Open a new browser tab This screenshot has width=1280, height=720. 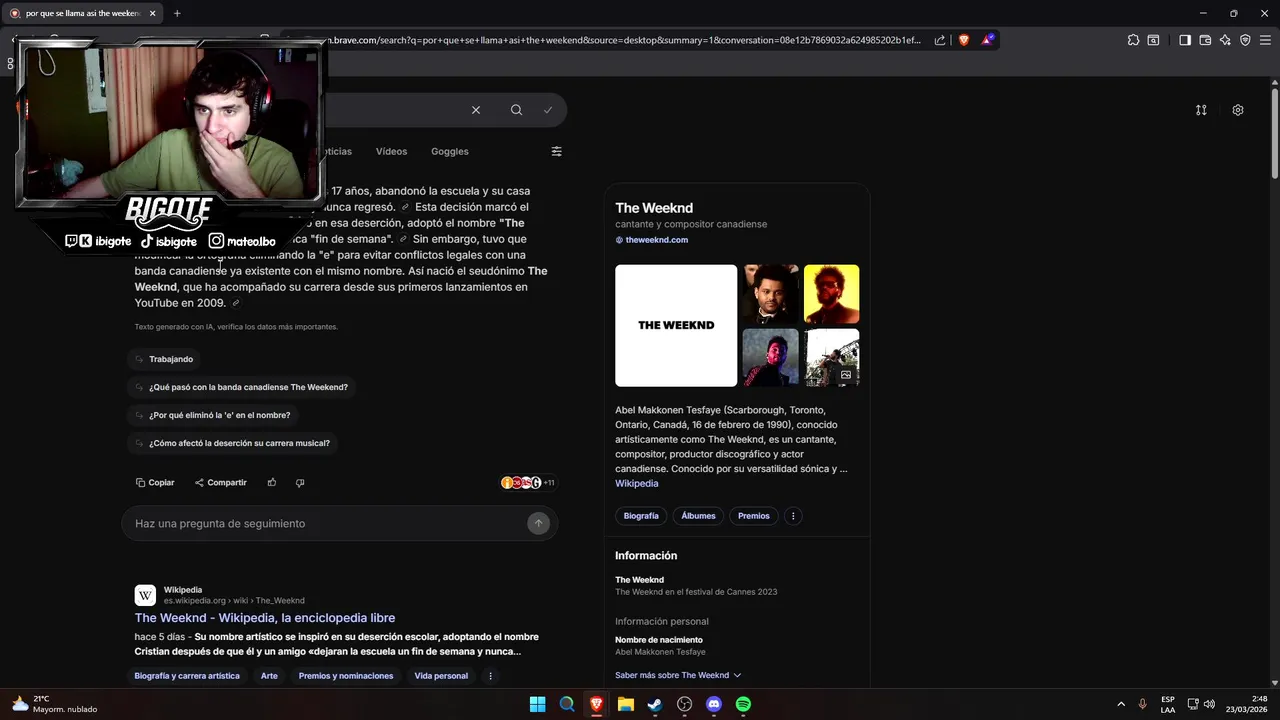click(177, 13)
